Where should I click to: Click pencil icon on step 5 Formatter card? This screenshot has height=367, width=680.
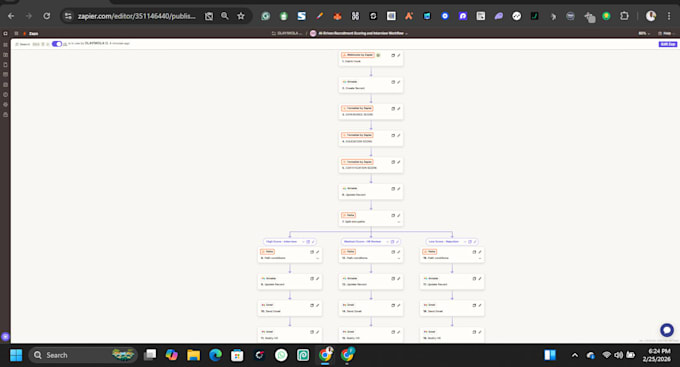point(399,162)
